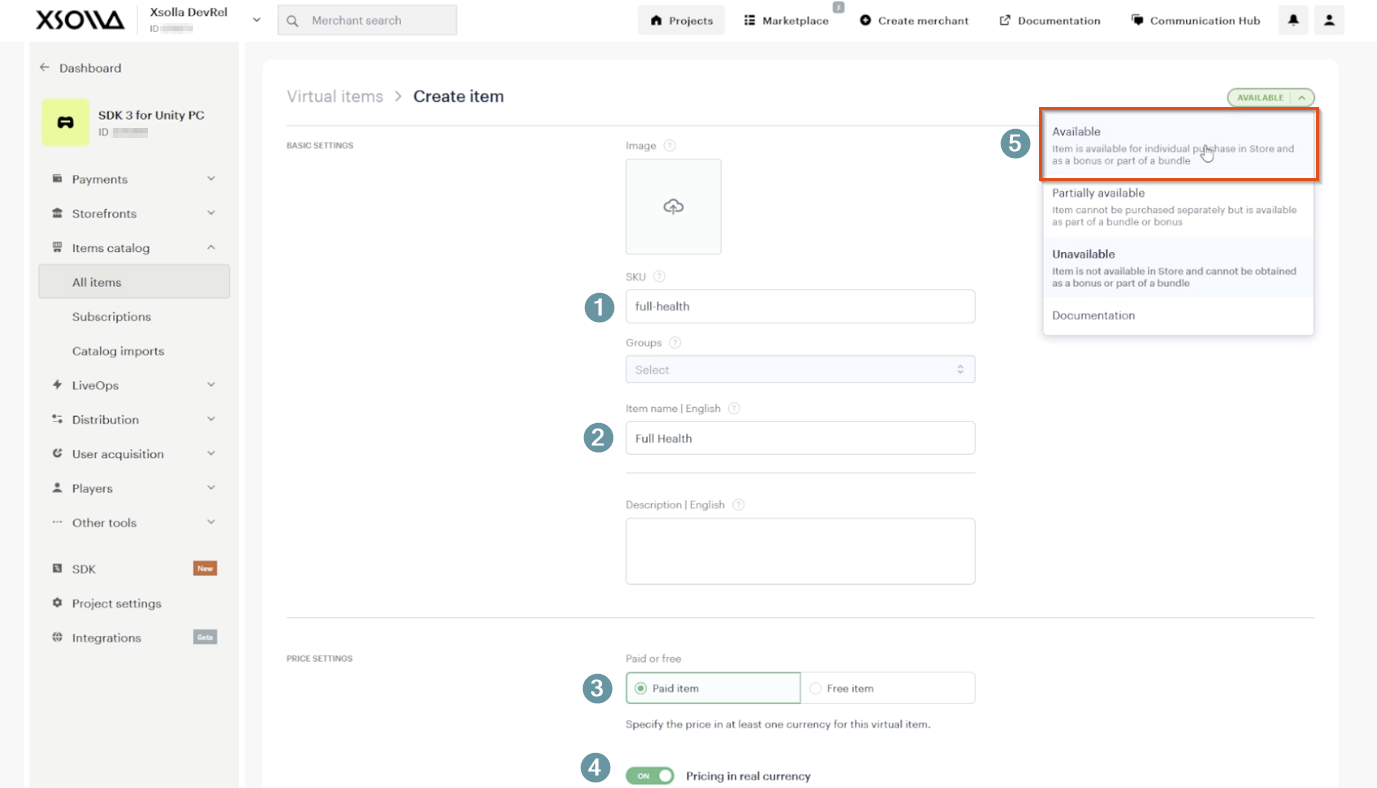
Task: Click the notifications bell icon
Action: tap(1293, 20)
